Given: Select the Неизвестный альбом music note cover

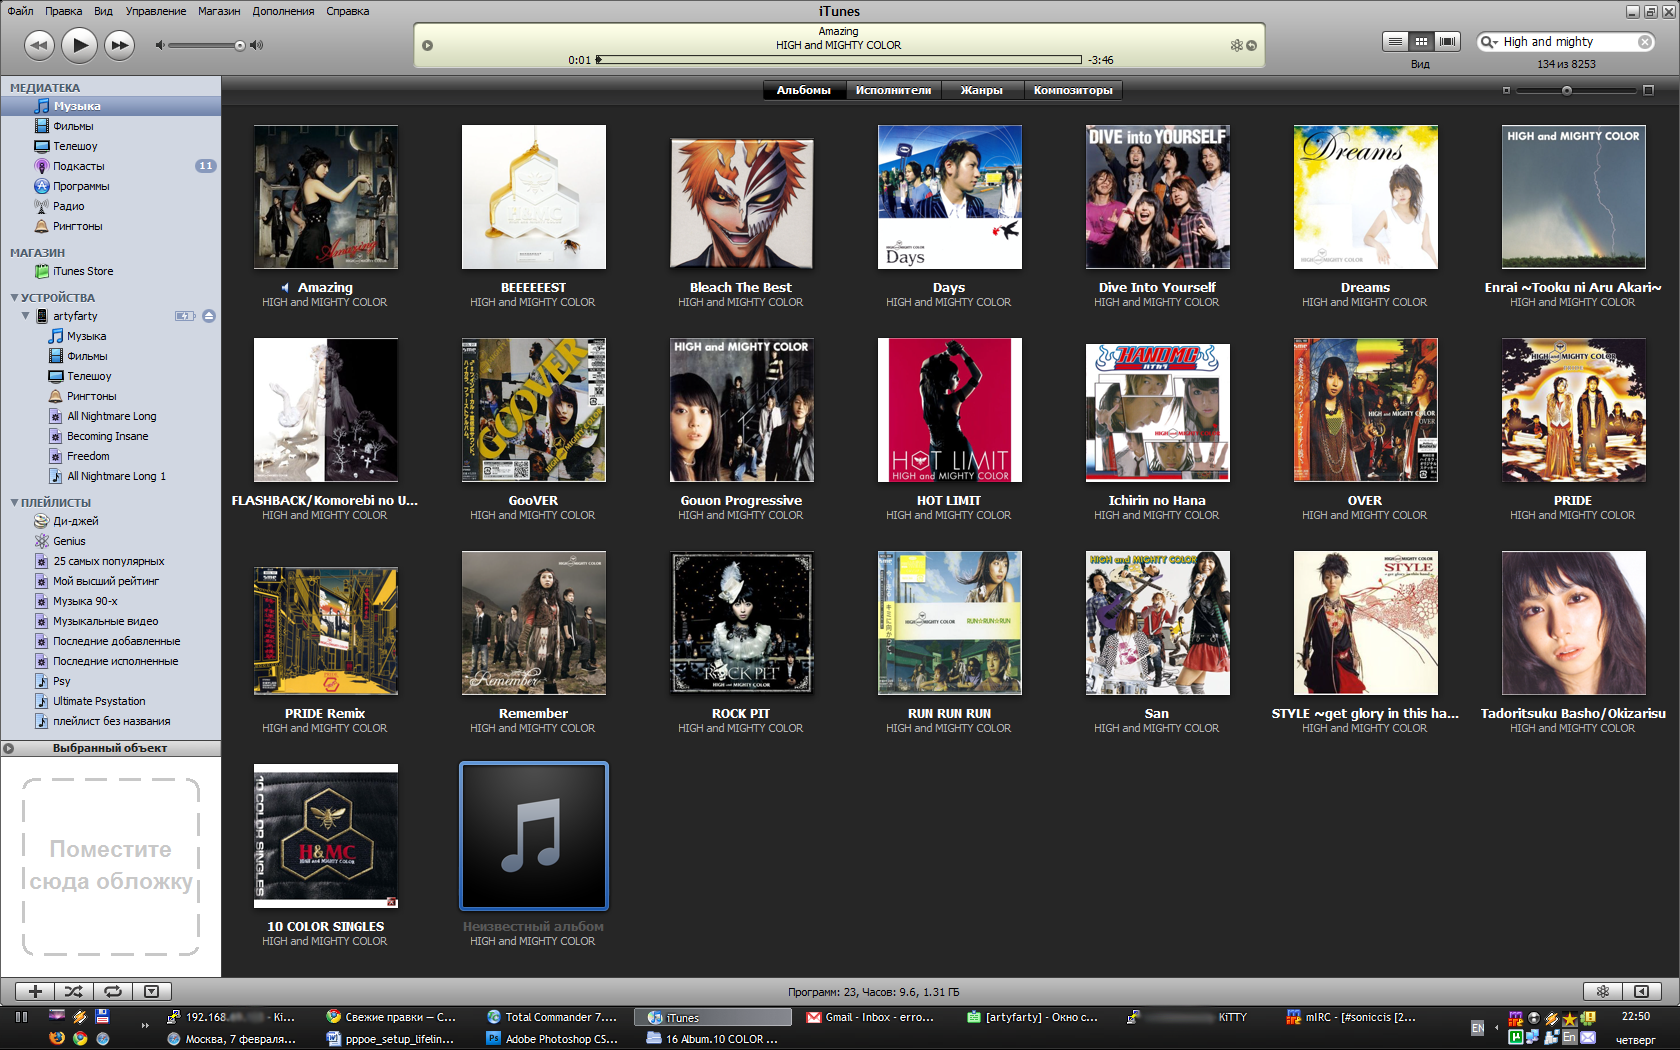Looking at the screenshot, I should click(x=534, y=836).
